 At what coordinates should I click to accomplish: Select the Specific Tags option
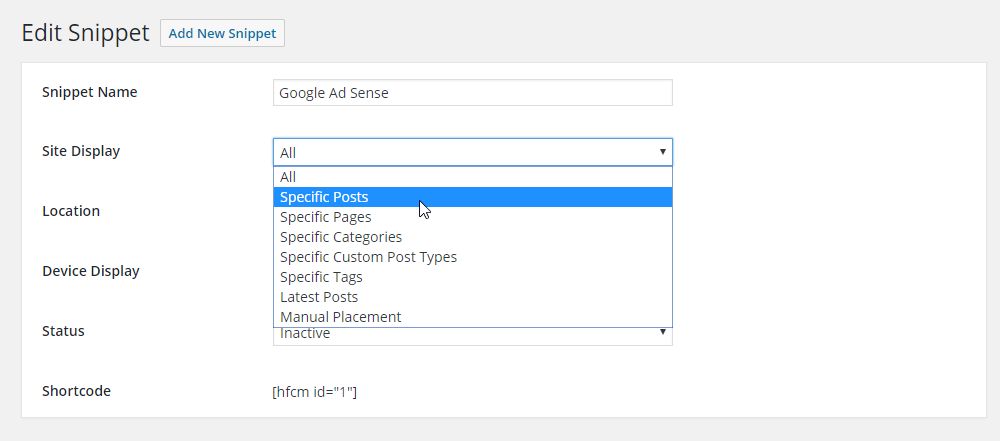tap(473, 277)
